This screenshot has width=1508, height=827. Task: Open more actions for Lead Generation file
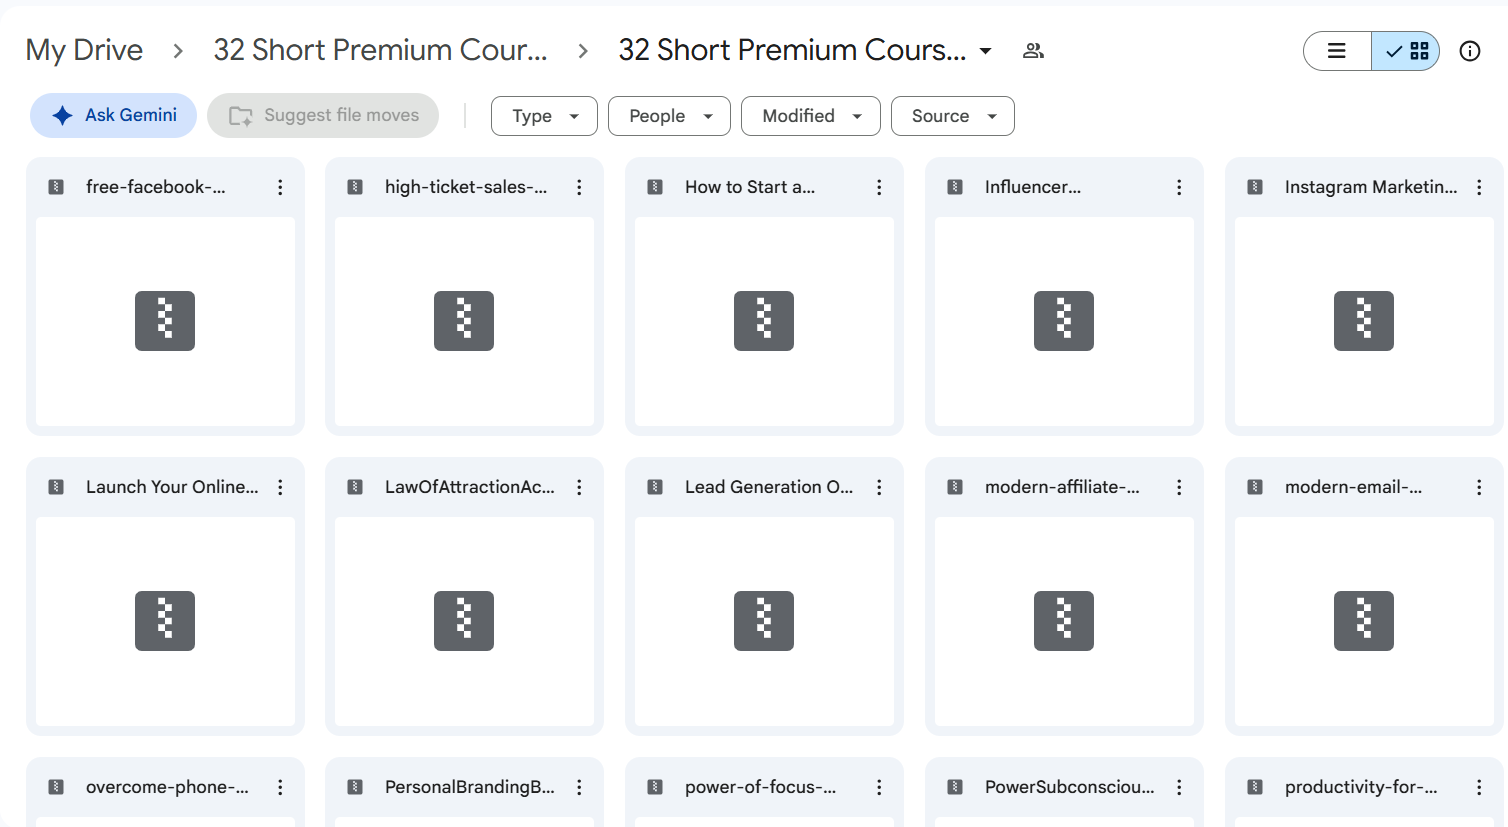tap(879, 487)
